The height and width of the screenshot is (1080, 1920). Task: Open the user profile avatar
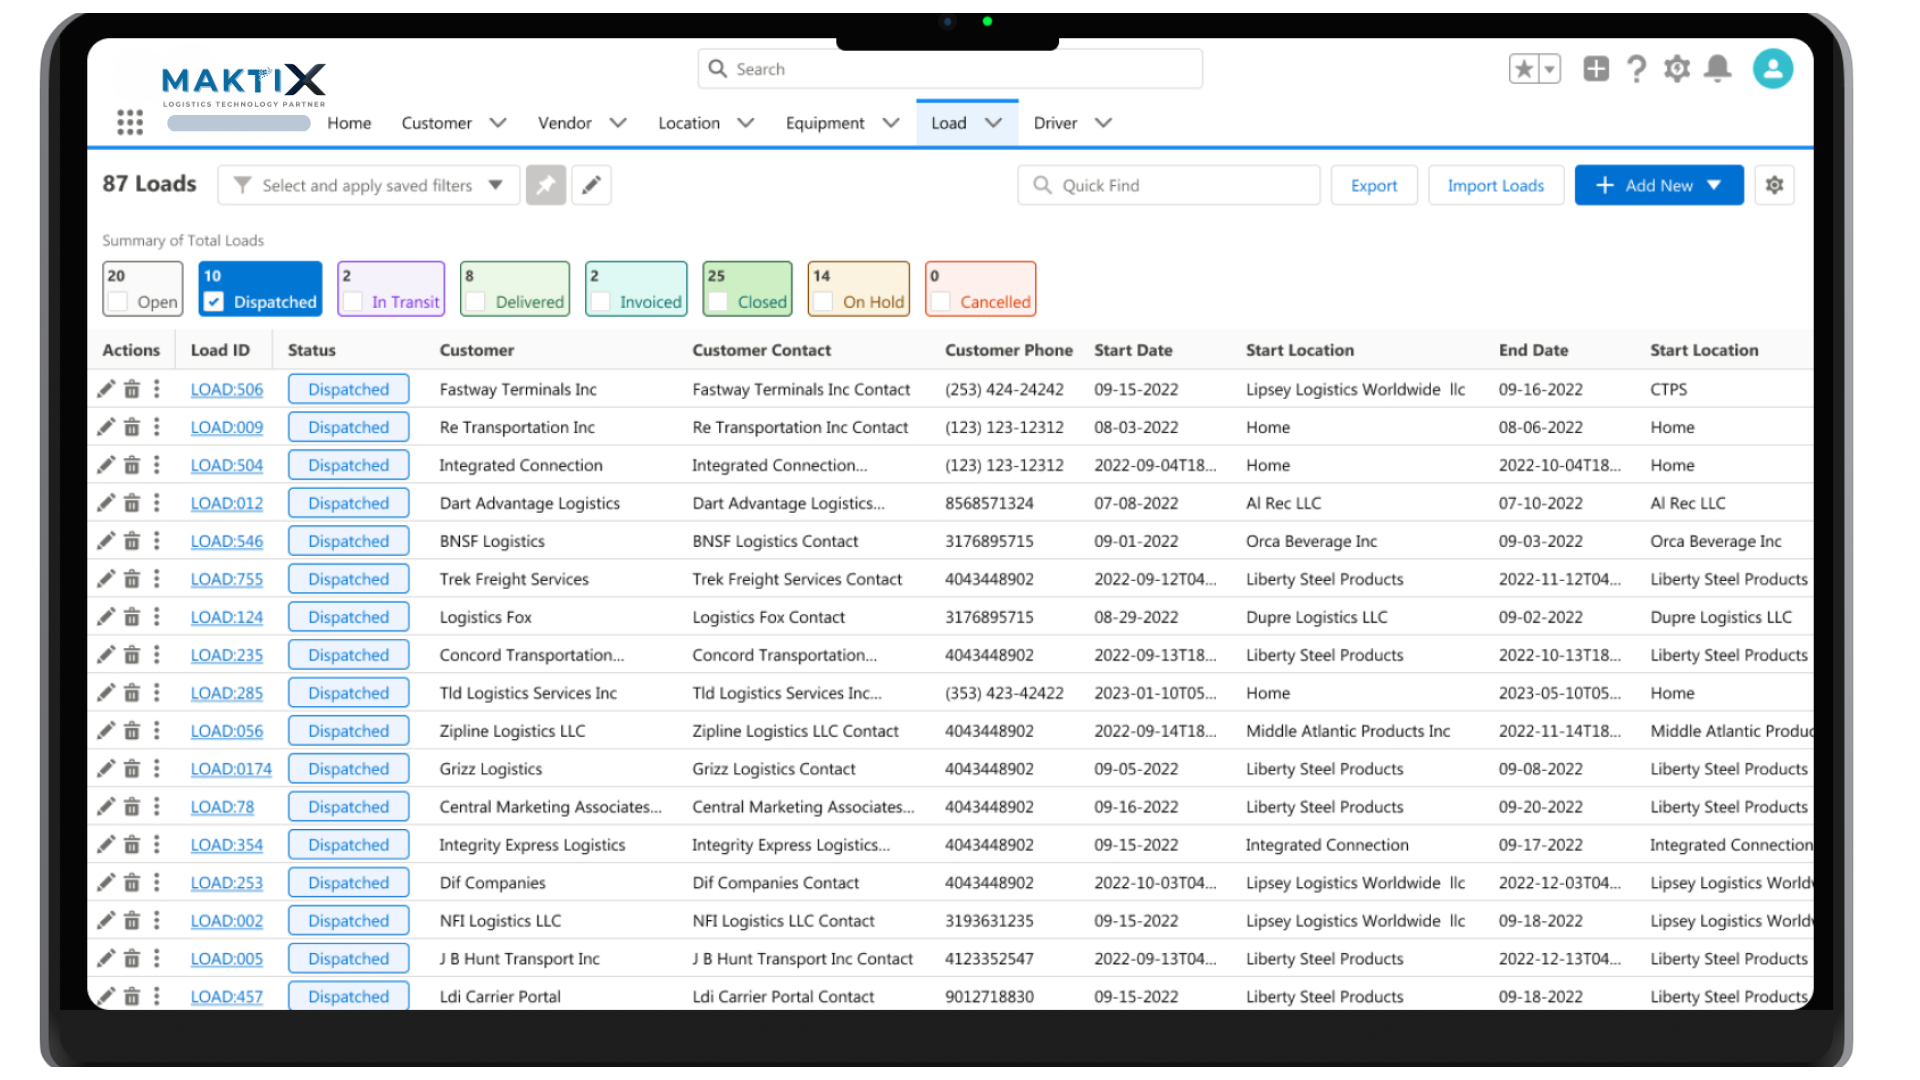point(1773,69)
